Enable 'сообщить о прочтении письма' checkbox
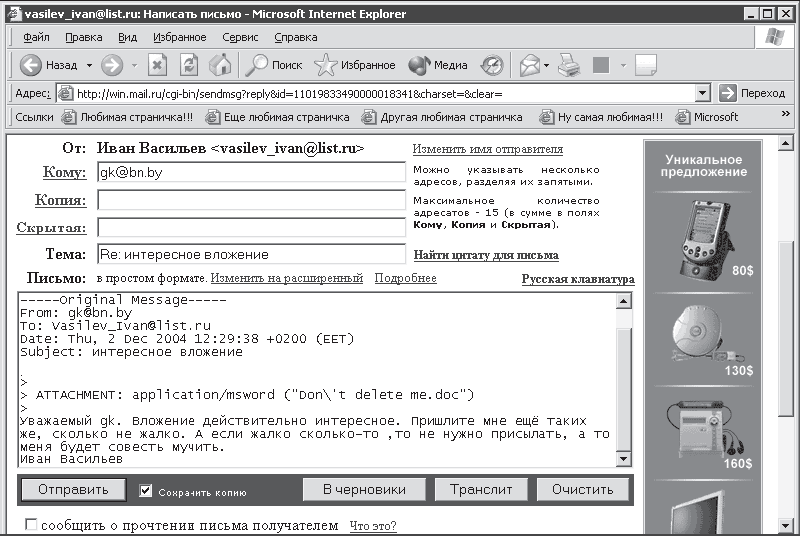The width and height of the screenshot is (800, 536). pyautogui.click(x=31, y=525)
